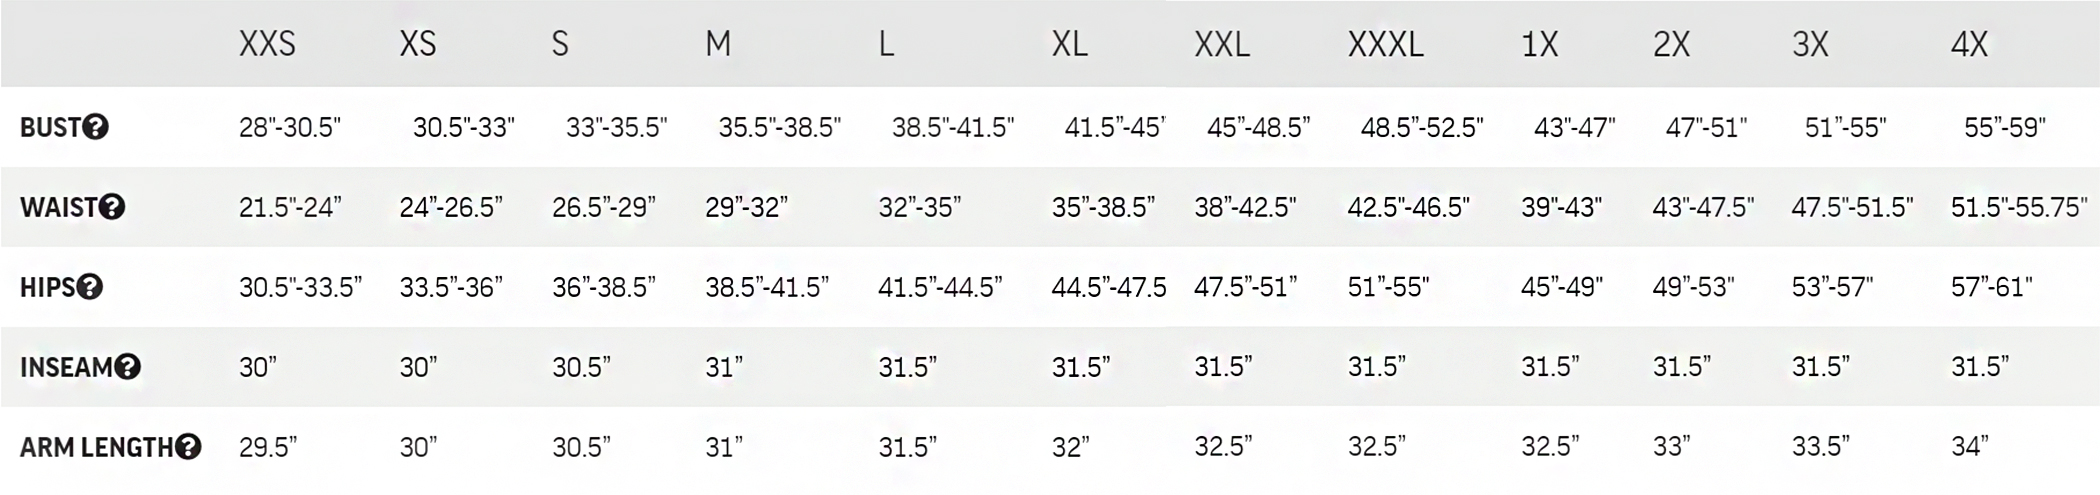Viewport: 2100px width, 495px height.
Task: Click the INSEAM row label
Action: 66,367
